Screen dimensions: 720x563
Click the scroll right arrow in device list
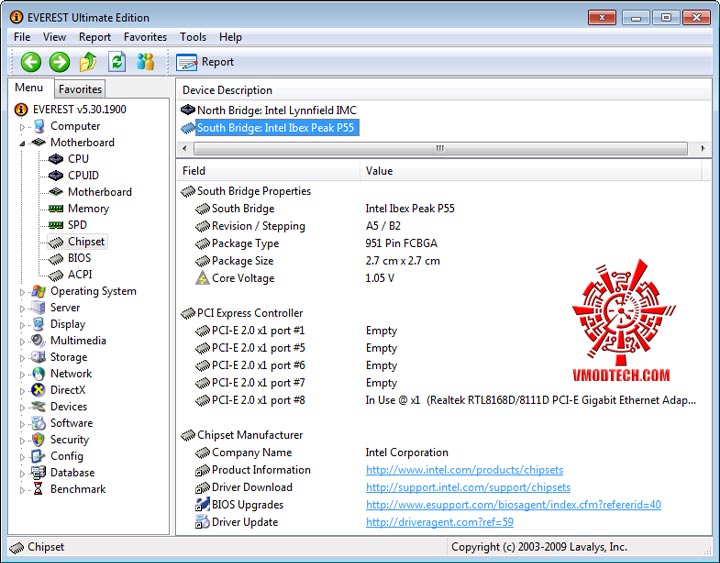click(703, 148)
